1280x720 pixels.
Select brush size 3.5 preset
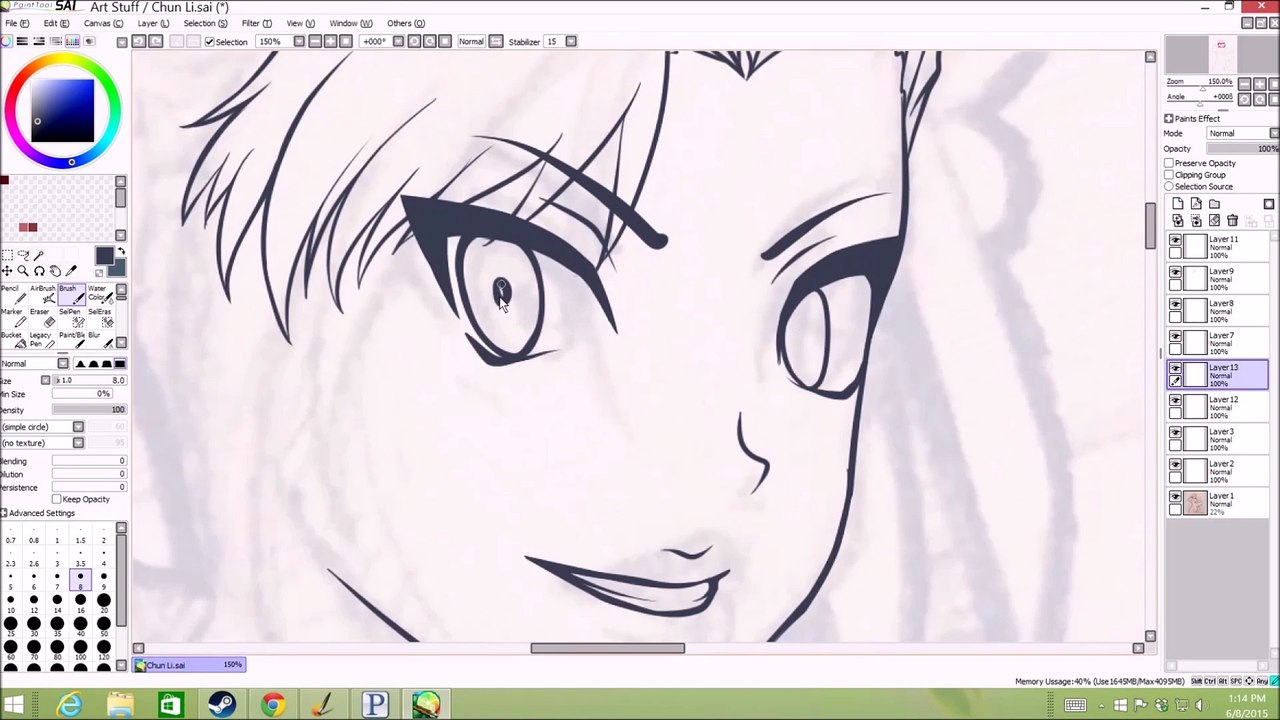point(80,557)
